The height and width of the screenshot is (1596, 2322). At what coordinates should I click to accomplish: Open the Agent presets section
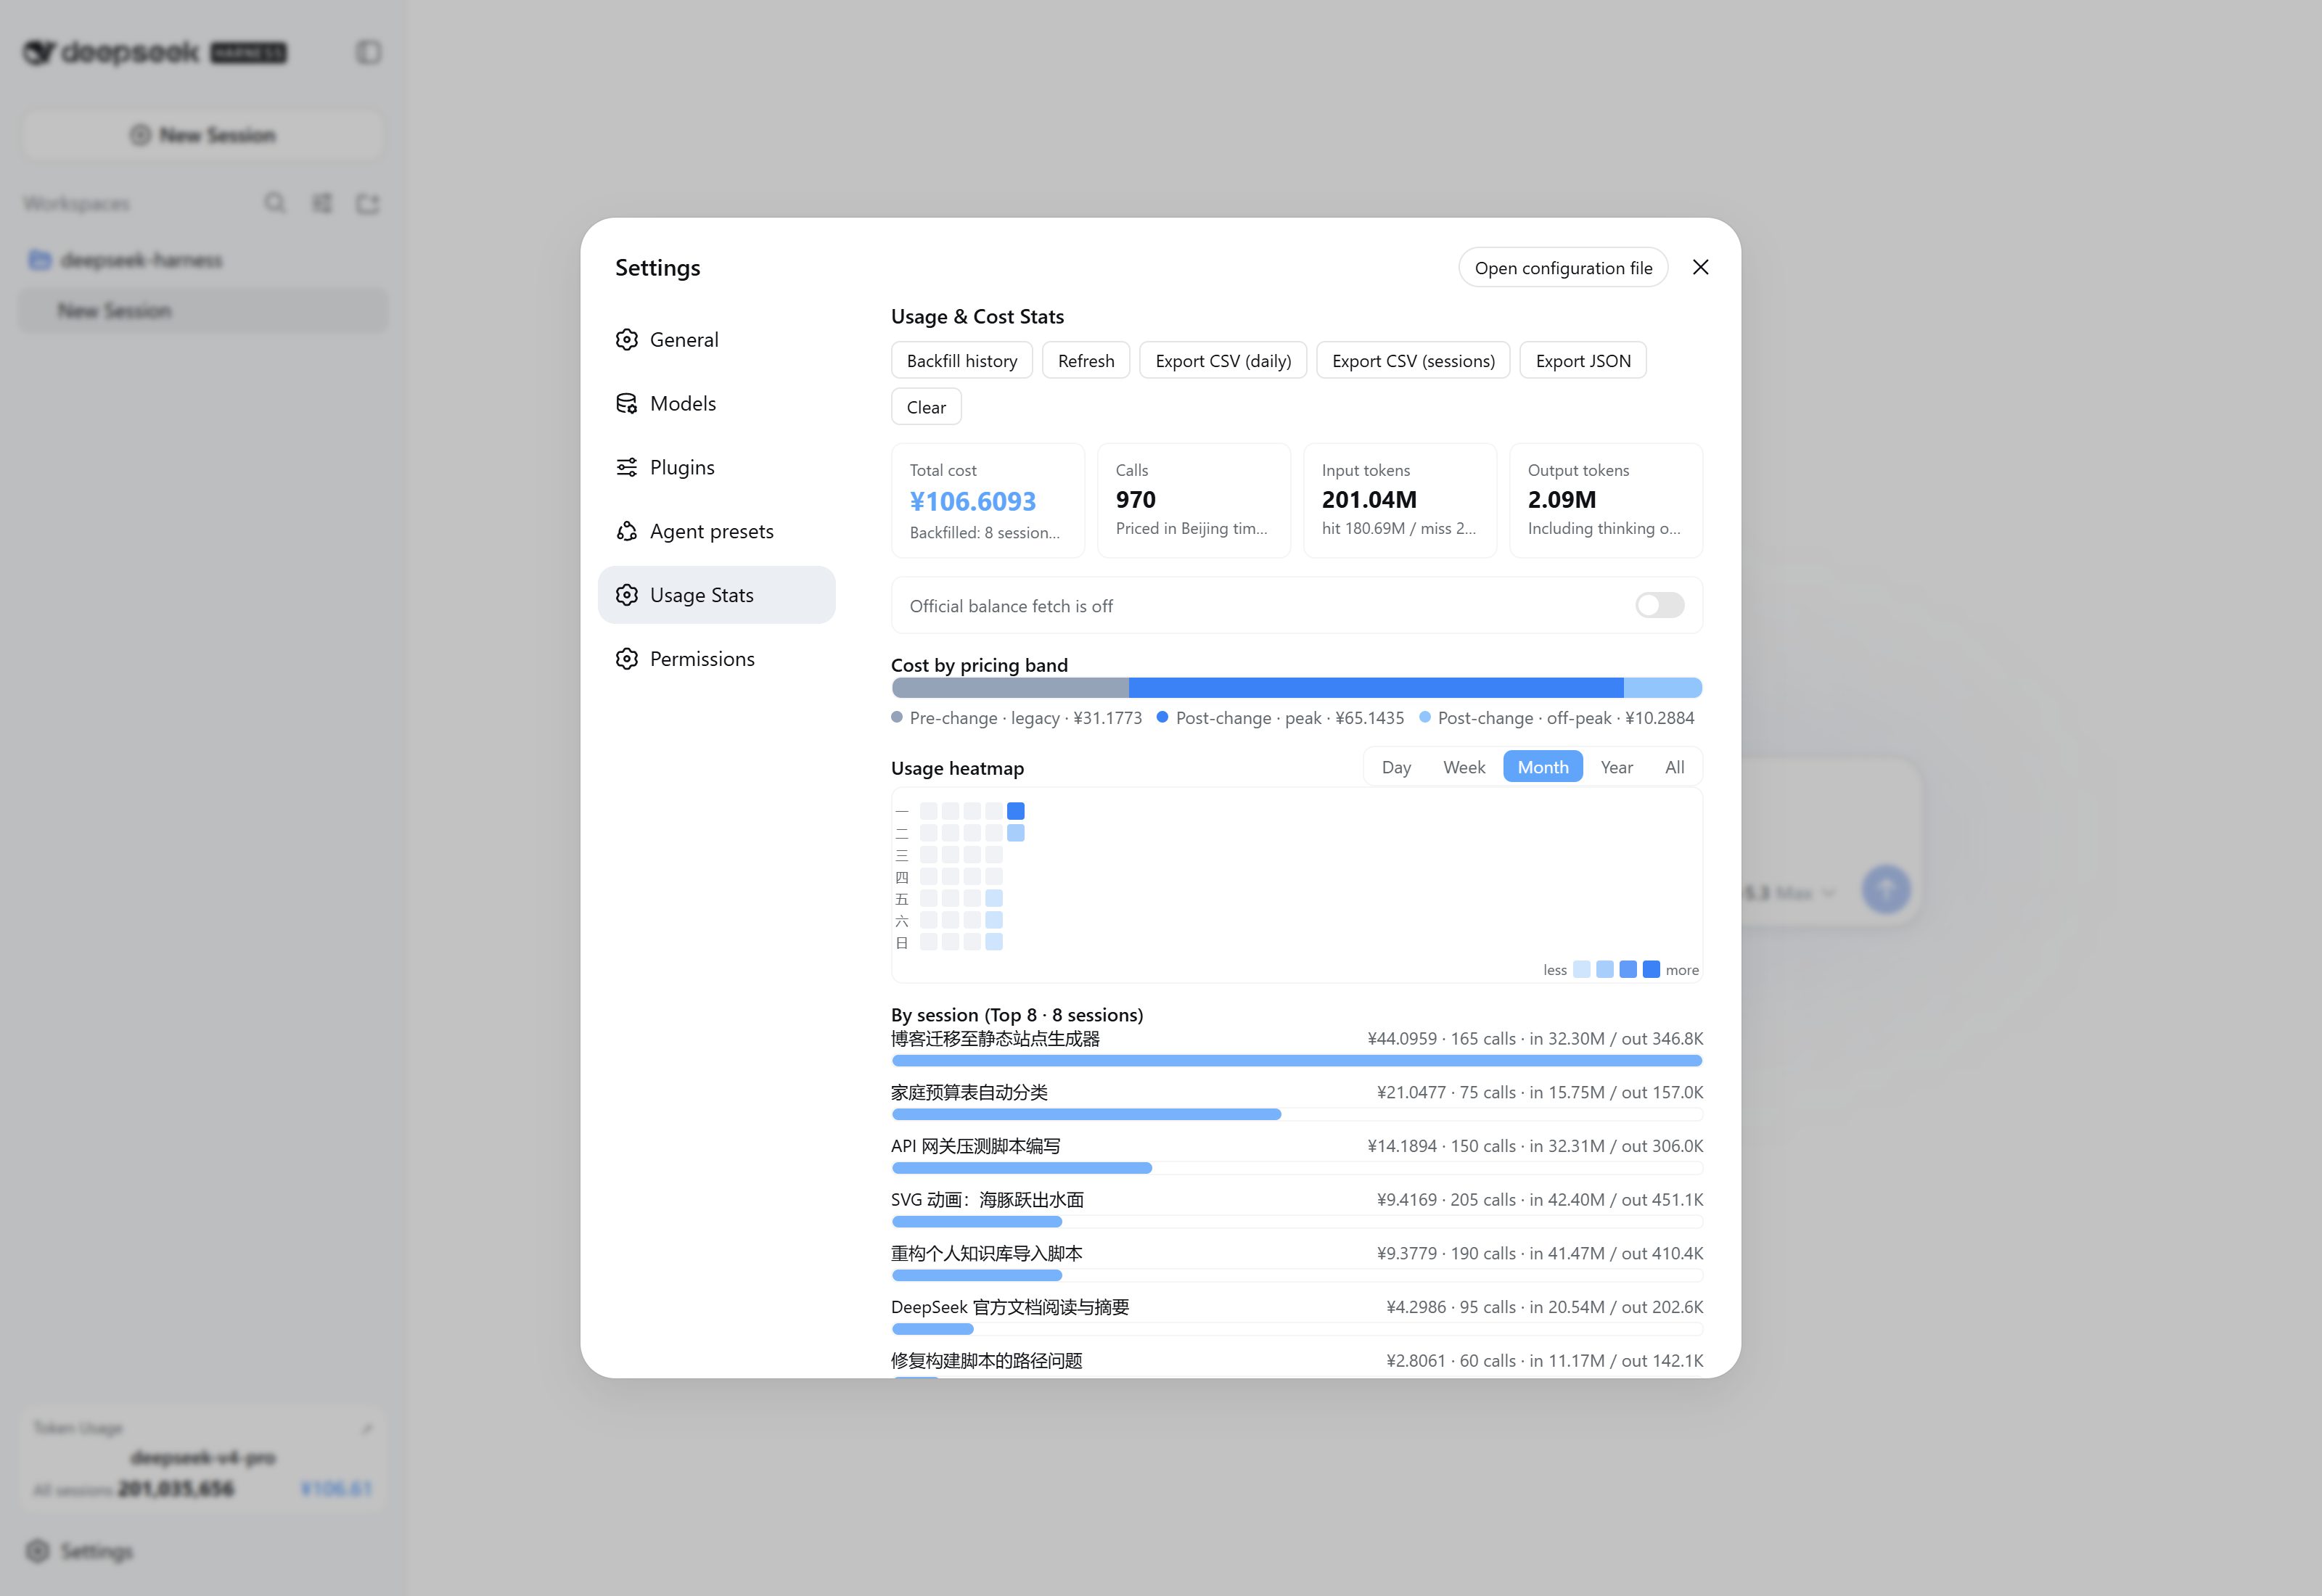(717, 532)
